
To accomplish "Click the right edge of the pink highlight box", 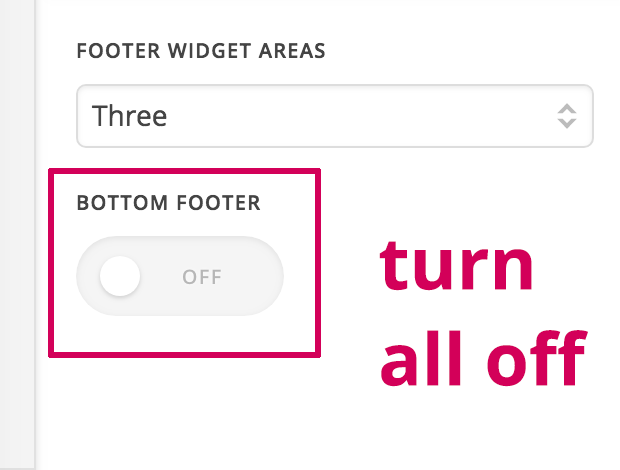I will pos(317,262).
